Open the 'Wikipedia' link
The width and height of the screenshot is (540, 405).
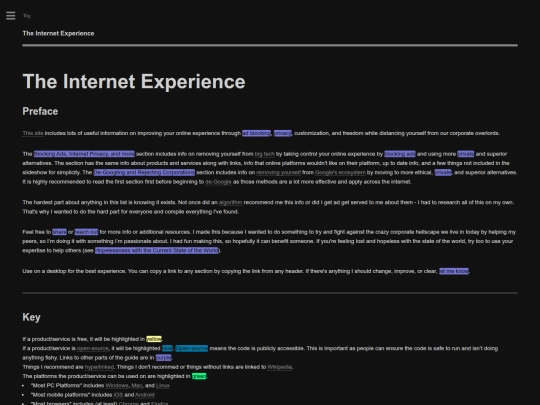pyautogui.click(x=280, y=367)
